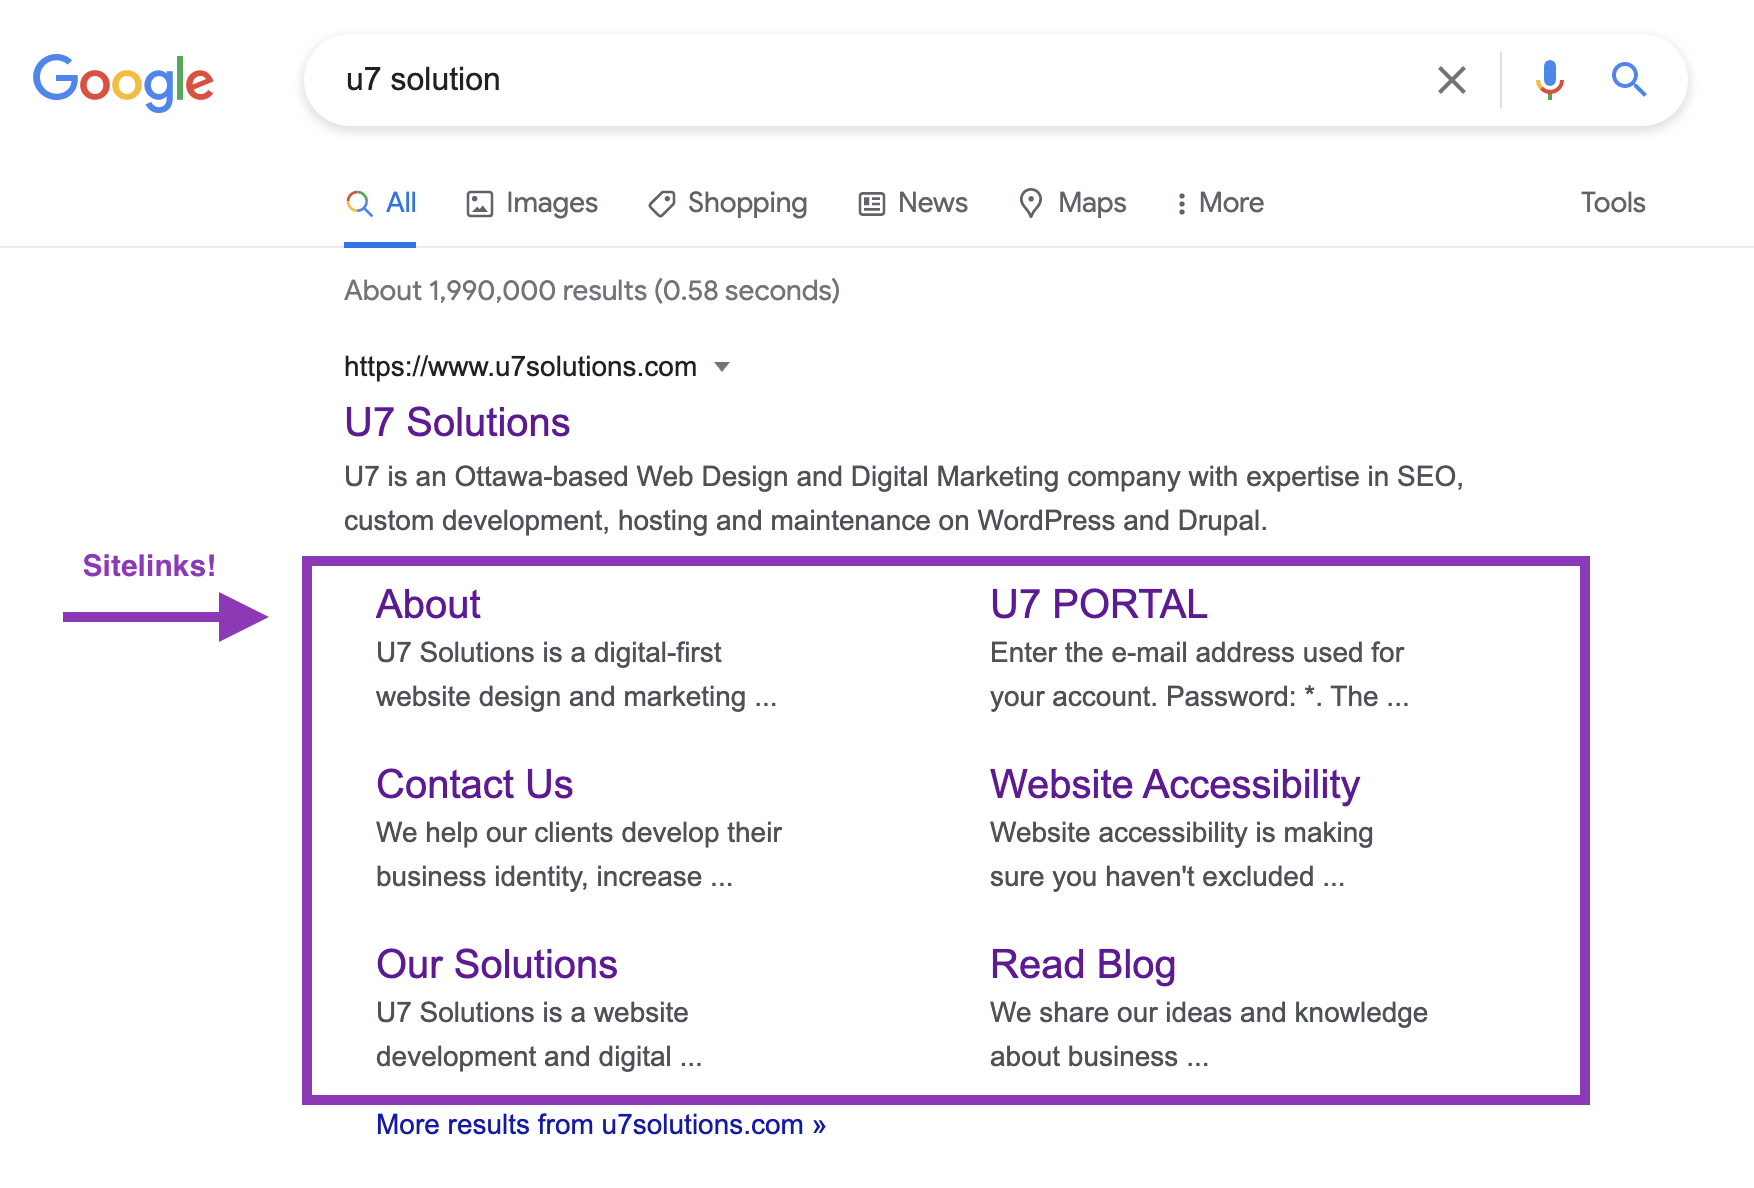
Task: Open the Maps tab
Action: click(x=1072, y=203)
